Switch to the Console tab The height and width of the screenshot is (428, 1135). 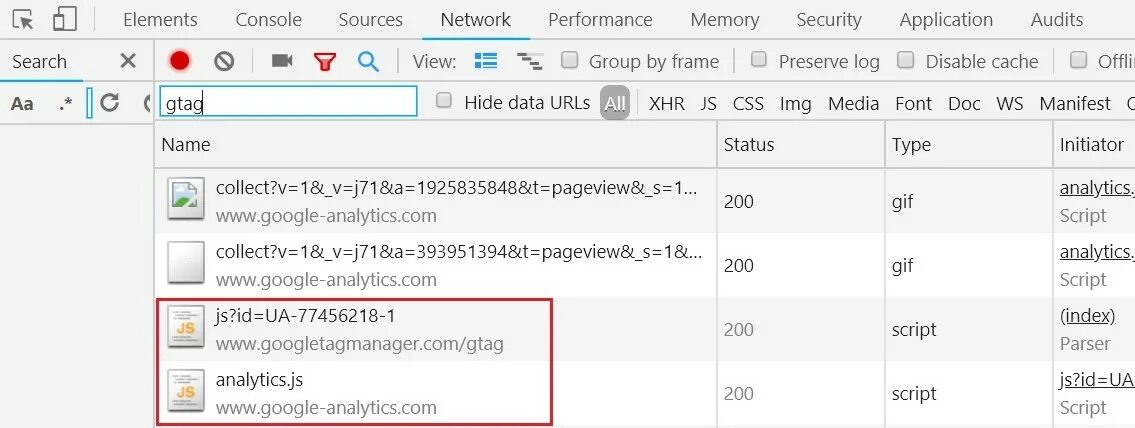pyautogui.click(x=268, y=20)
